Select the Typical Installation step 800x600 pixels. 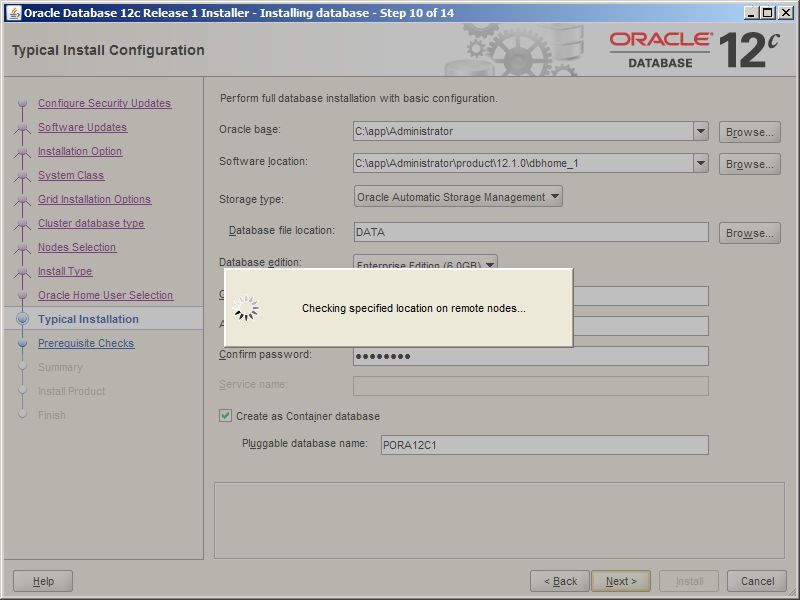pos(88,319)
